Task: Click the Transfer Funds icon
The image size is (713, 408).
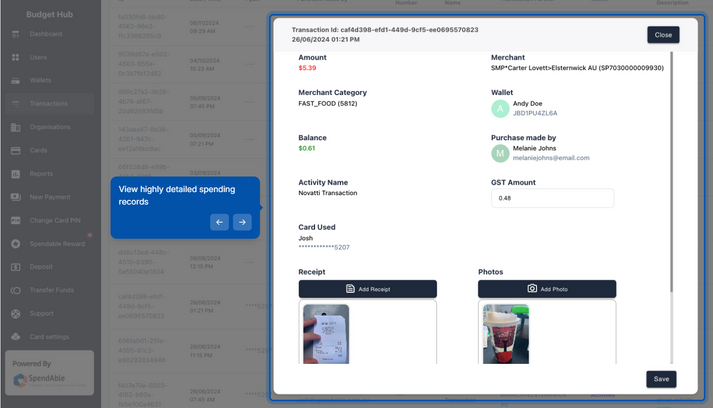Action: (15, 290)
